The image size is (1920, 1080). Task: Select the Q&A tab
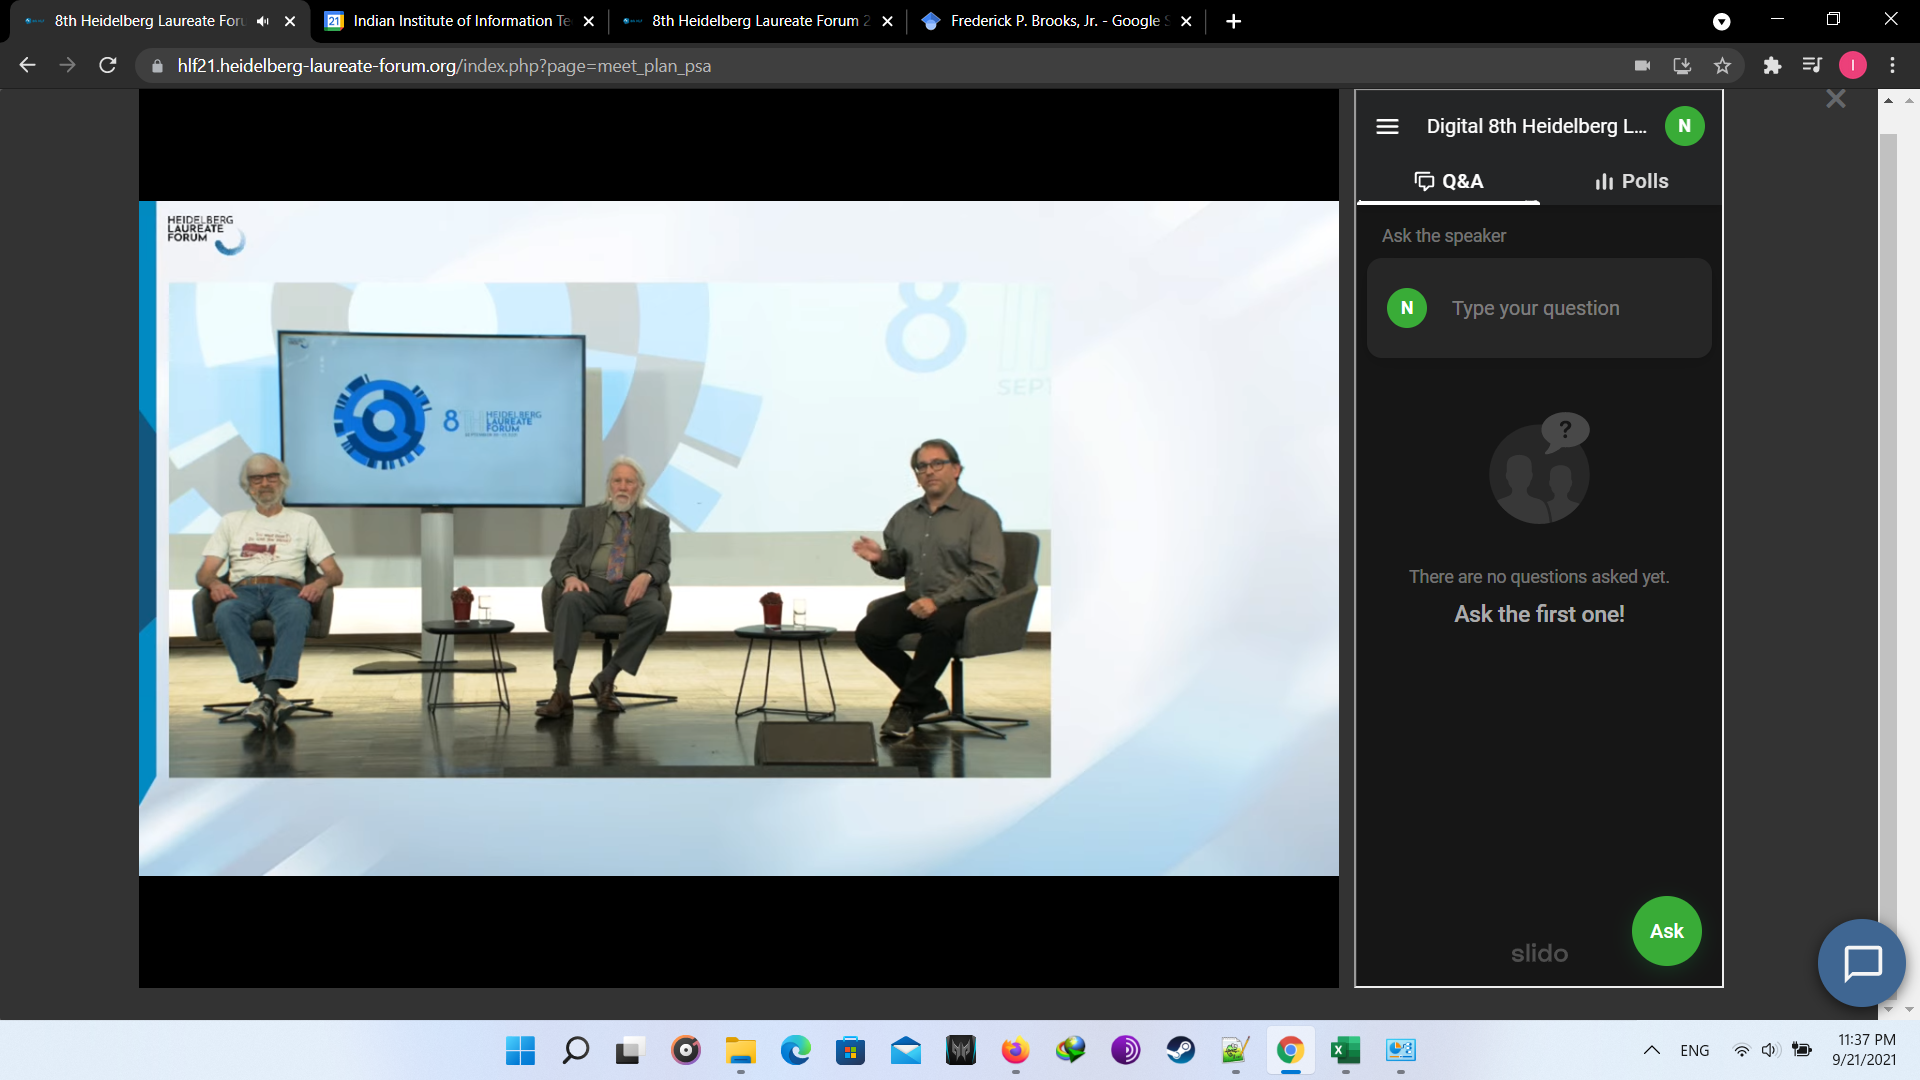1448,181
